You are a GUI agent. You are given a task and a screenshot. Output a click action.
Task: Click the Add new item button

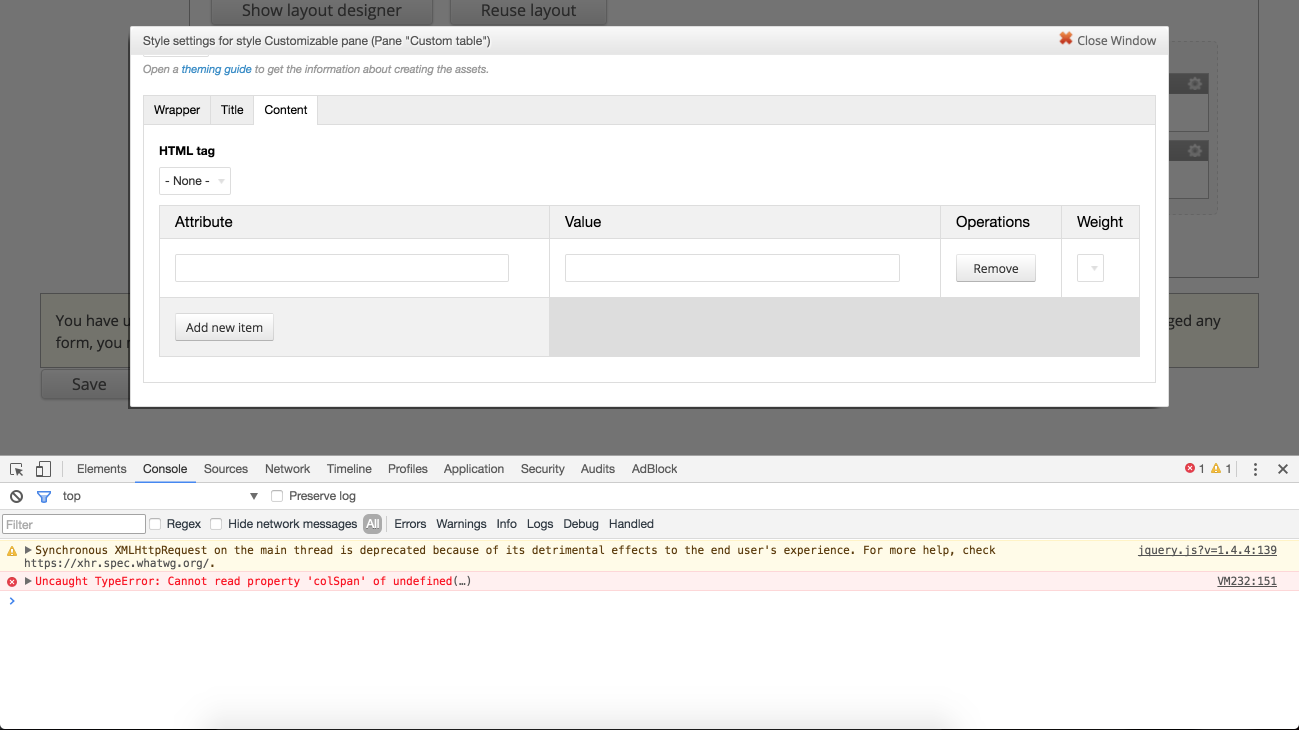click(224, 327)
